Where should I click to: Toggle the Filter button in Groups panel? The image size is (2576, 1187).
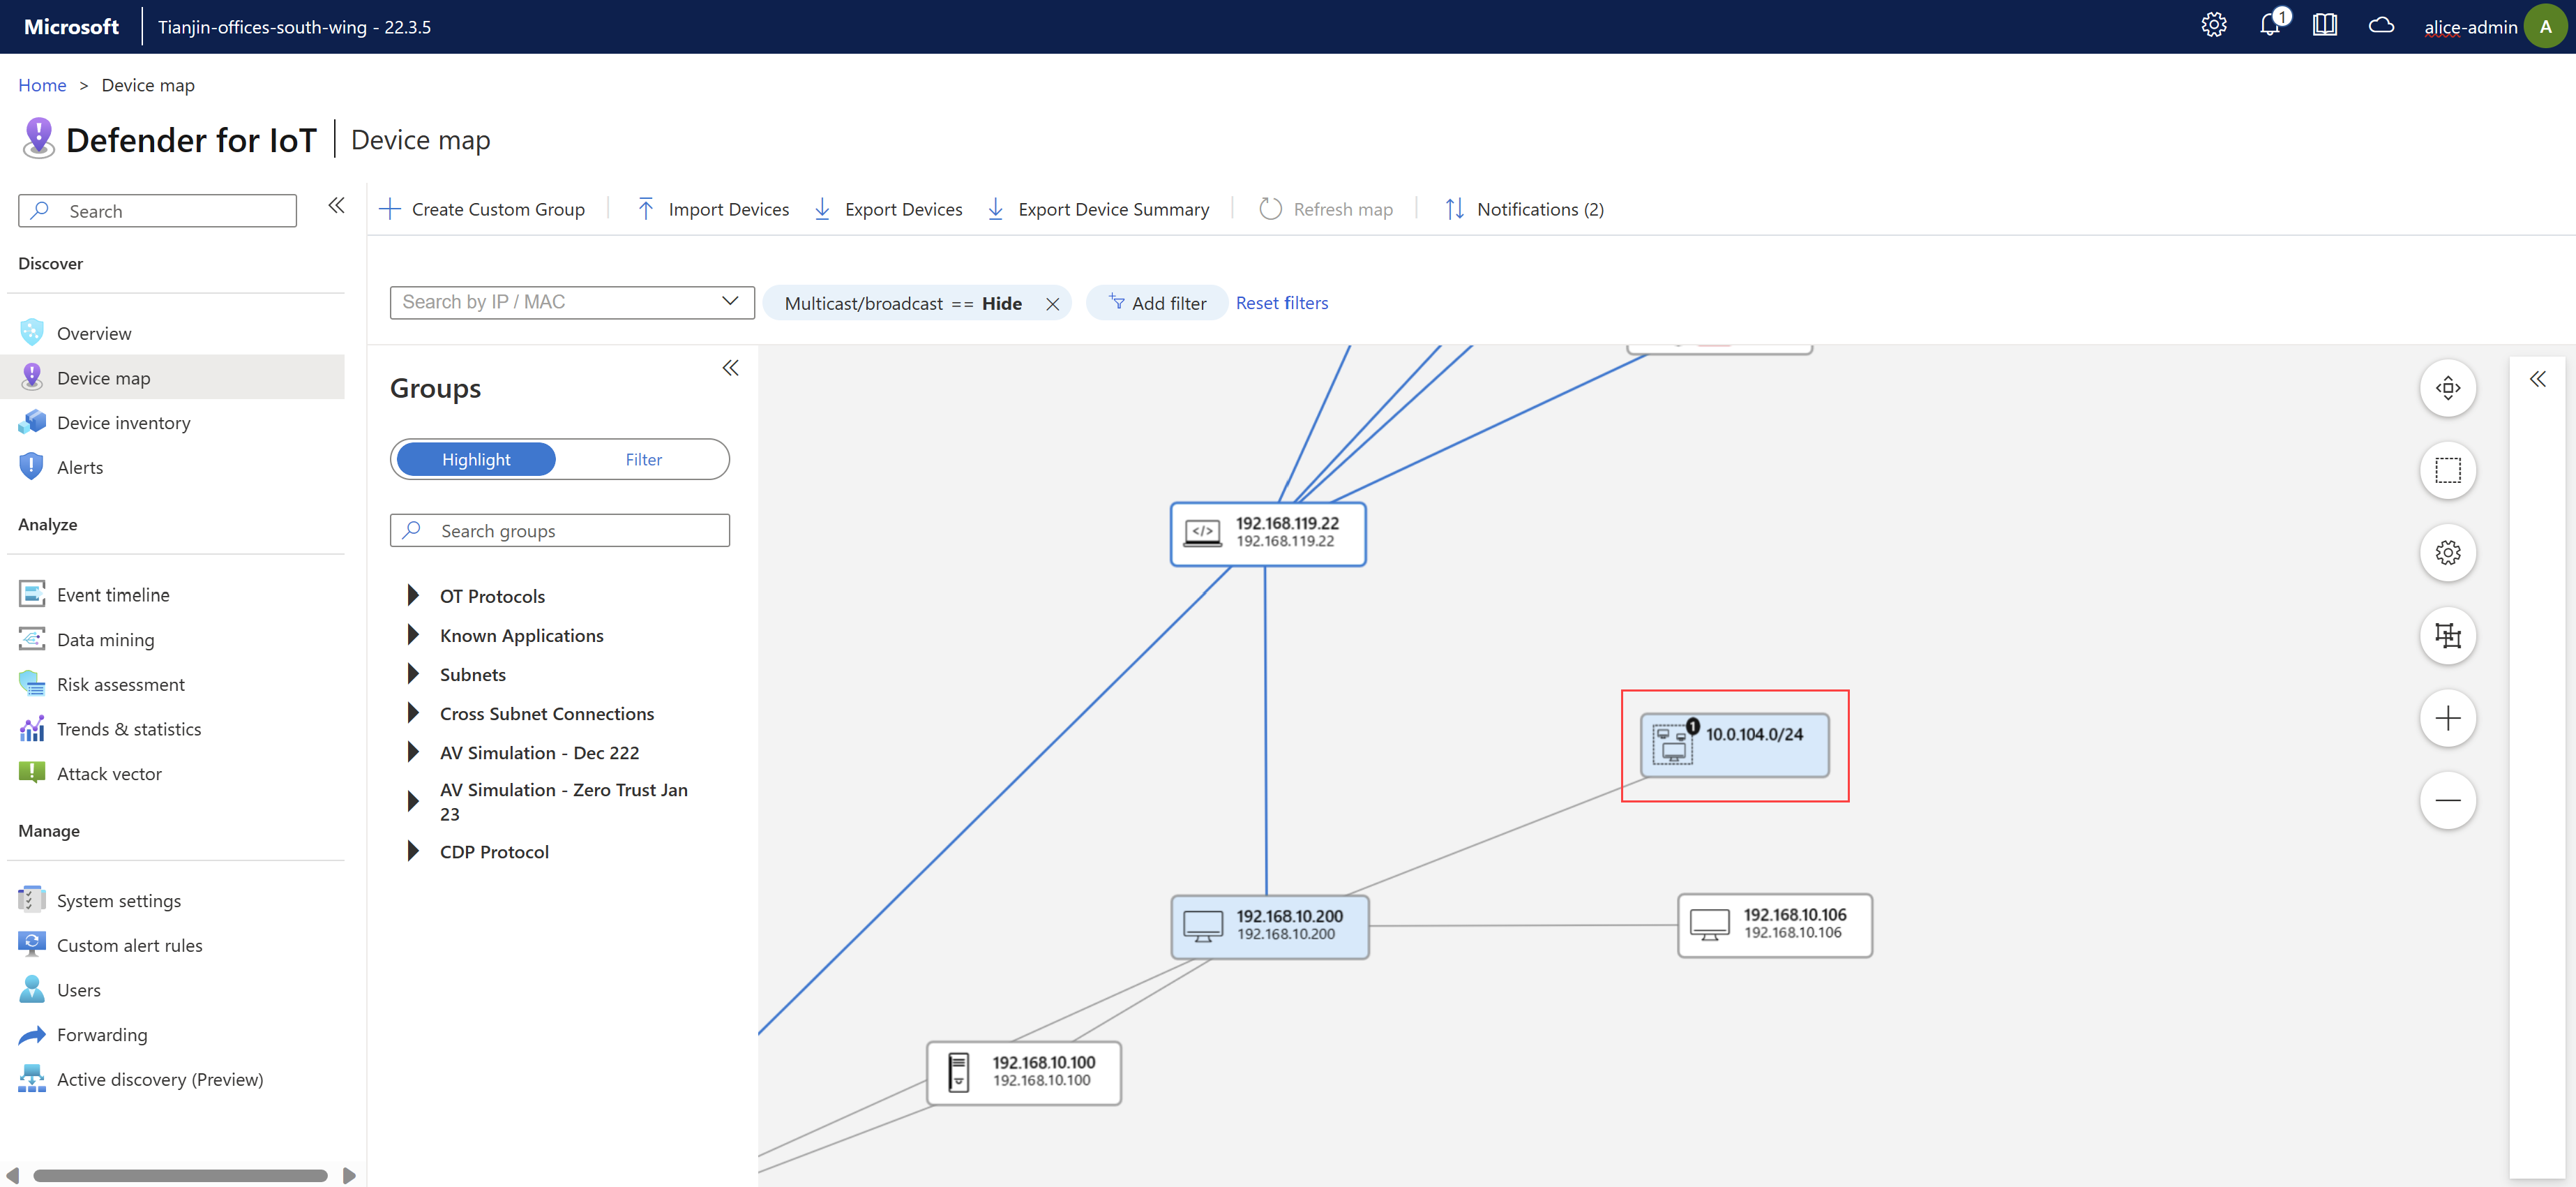click(644, 458)
